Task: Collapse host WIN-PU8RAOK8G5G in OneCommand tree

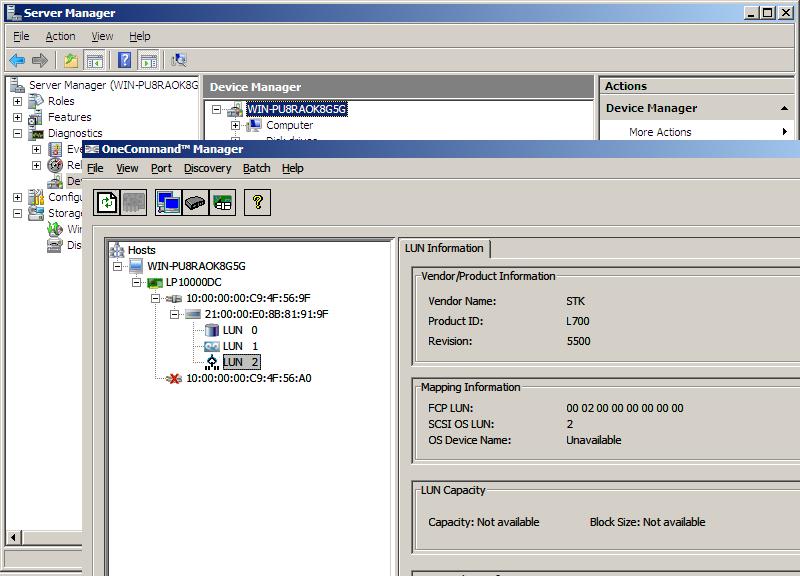Action: coord(117,266)
